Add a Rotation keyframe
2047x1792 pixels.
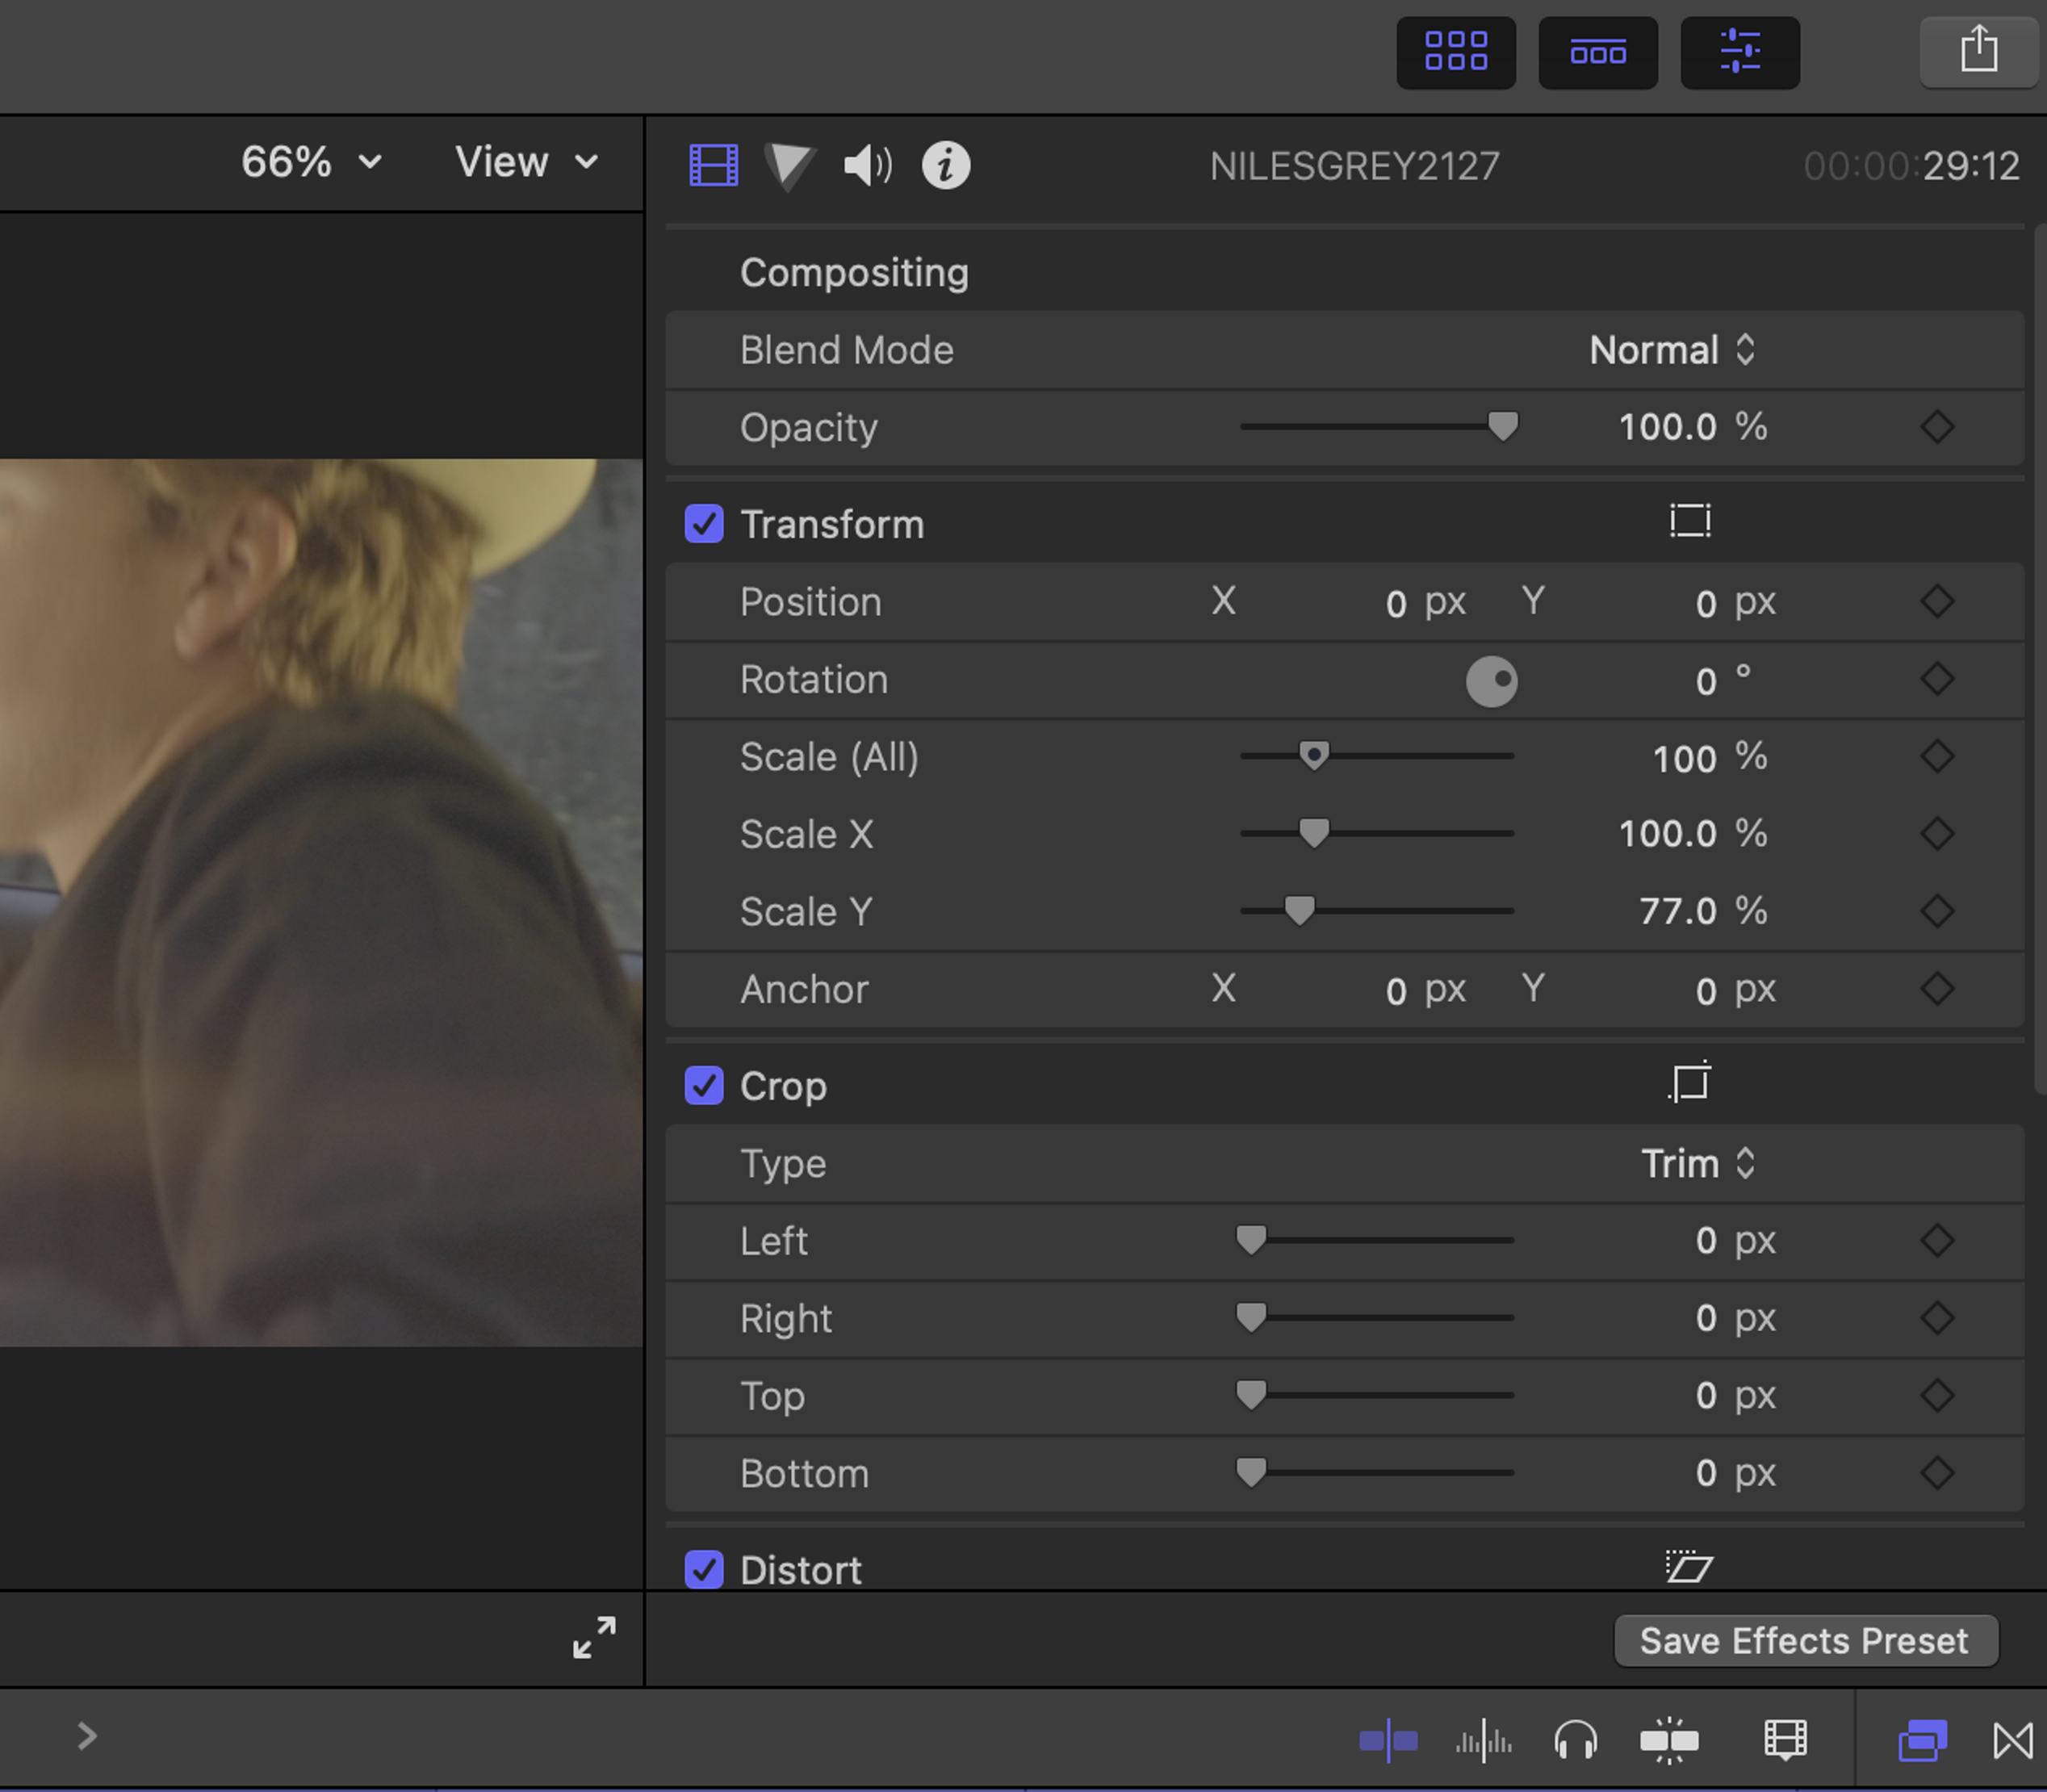coord(1936,679)
